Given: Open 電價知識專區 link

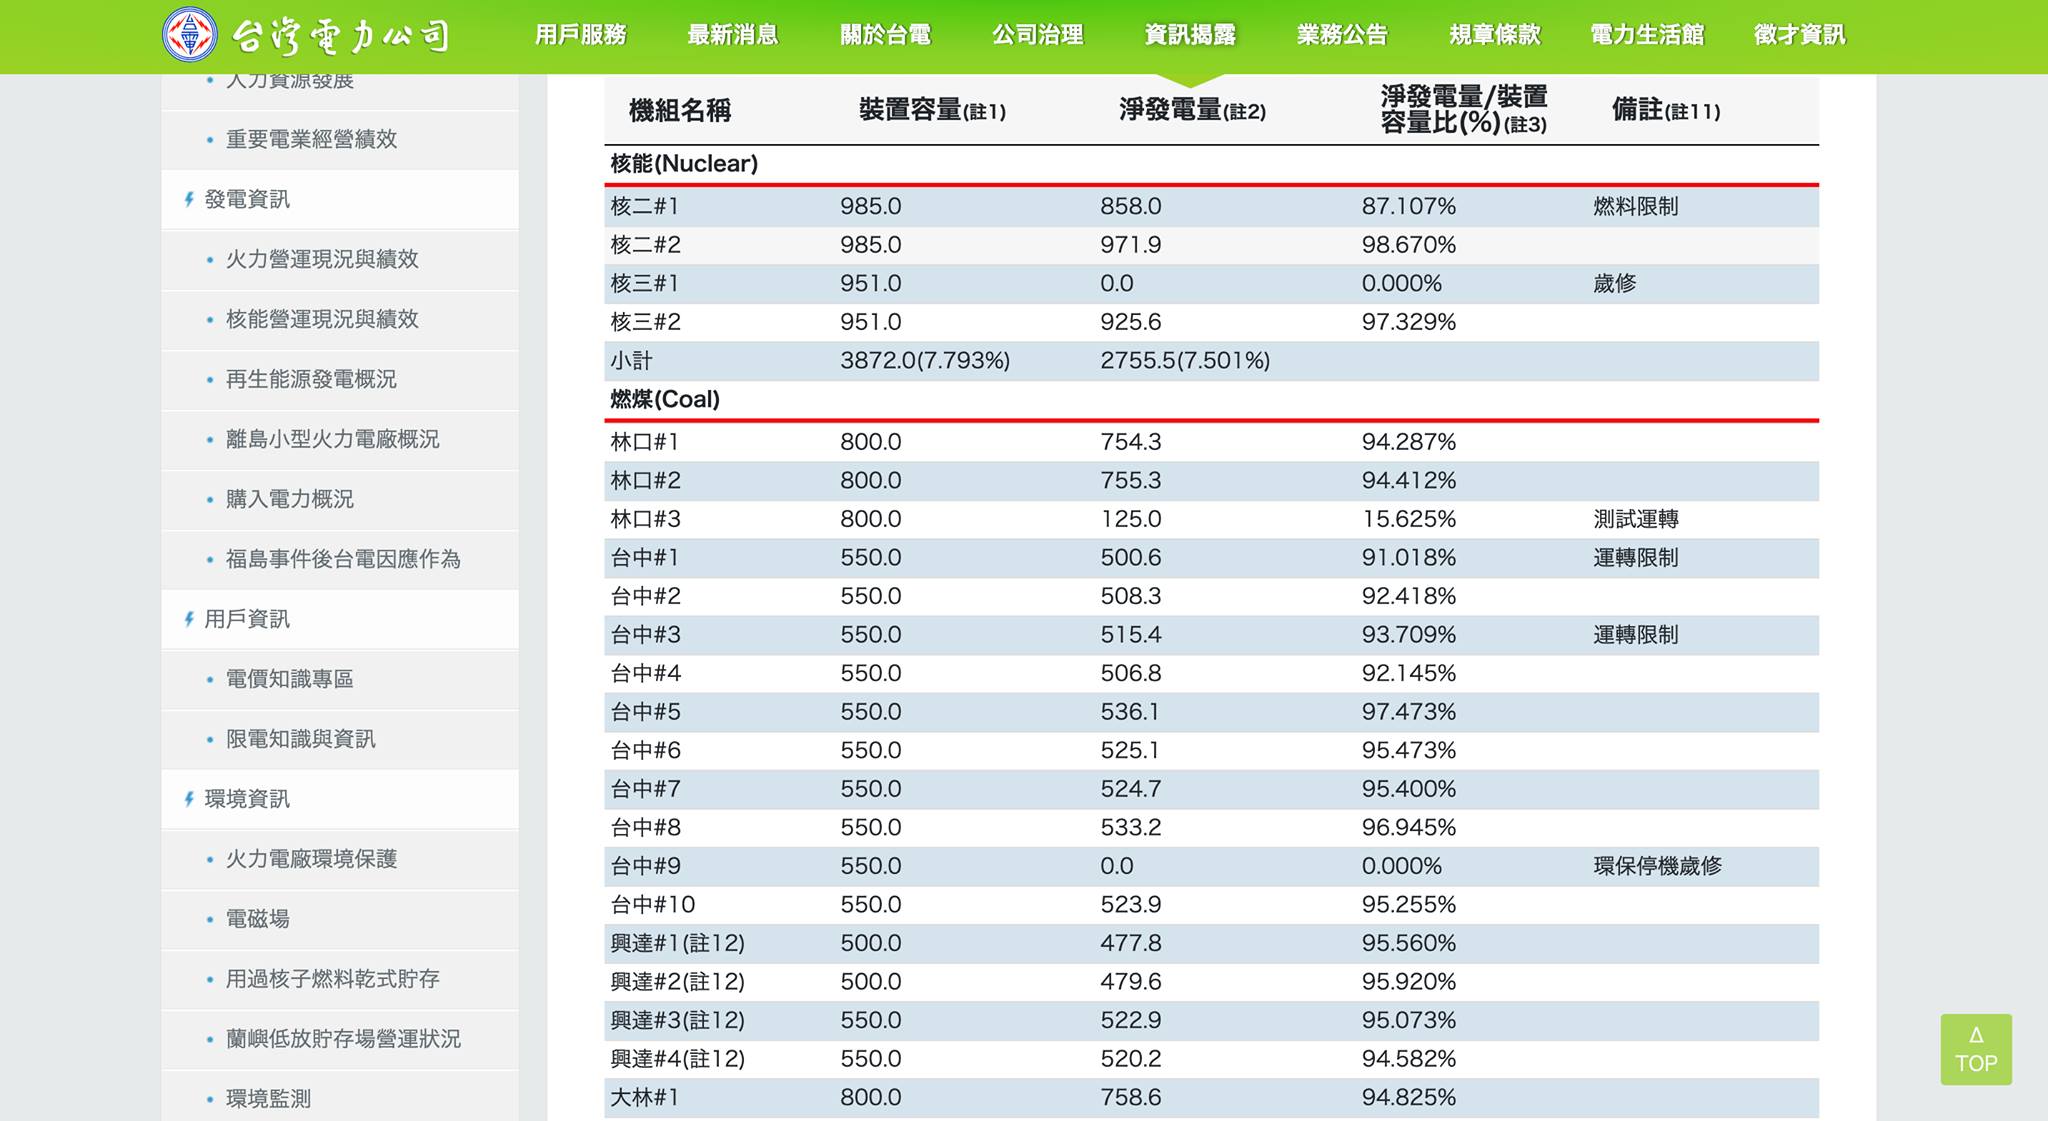Looking at the screenshot, I should [289, 679].
